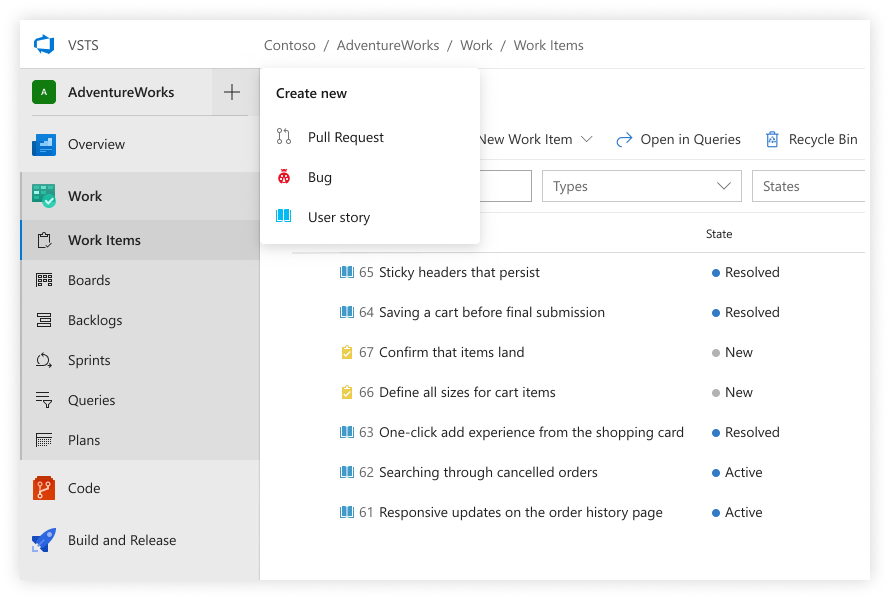Click the VSTS logo icon
This screenshot has width=890, height=600.
pyautogui.click(x=44, y=45)
